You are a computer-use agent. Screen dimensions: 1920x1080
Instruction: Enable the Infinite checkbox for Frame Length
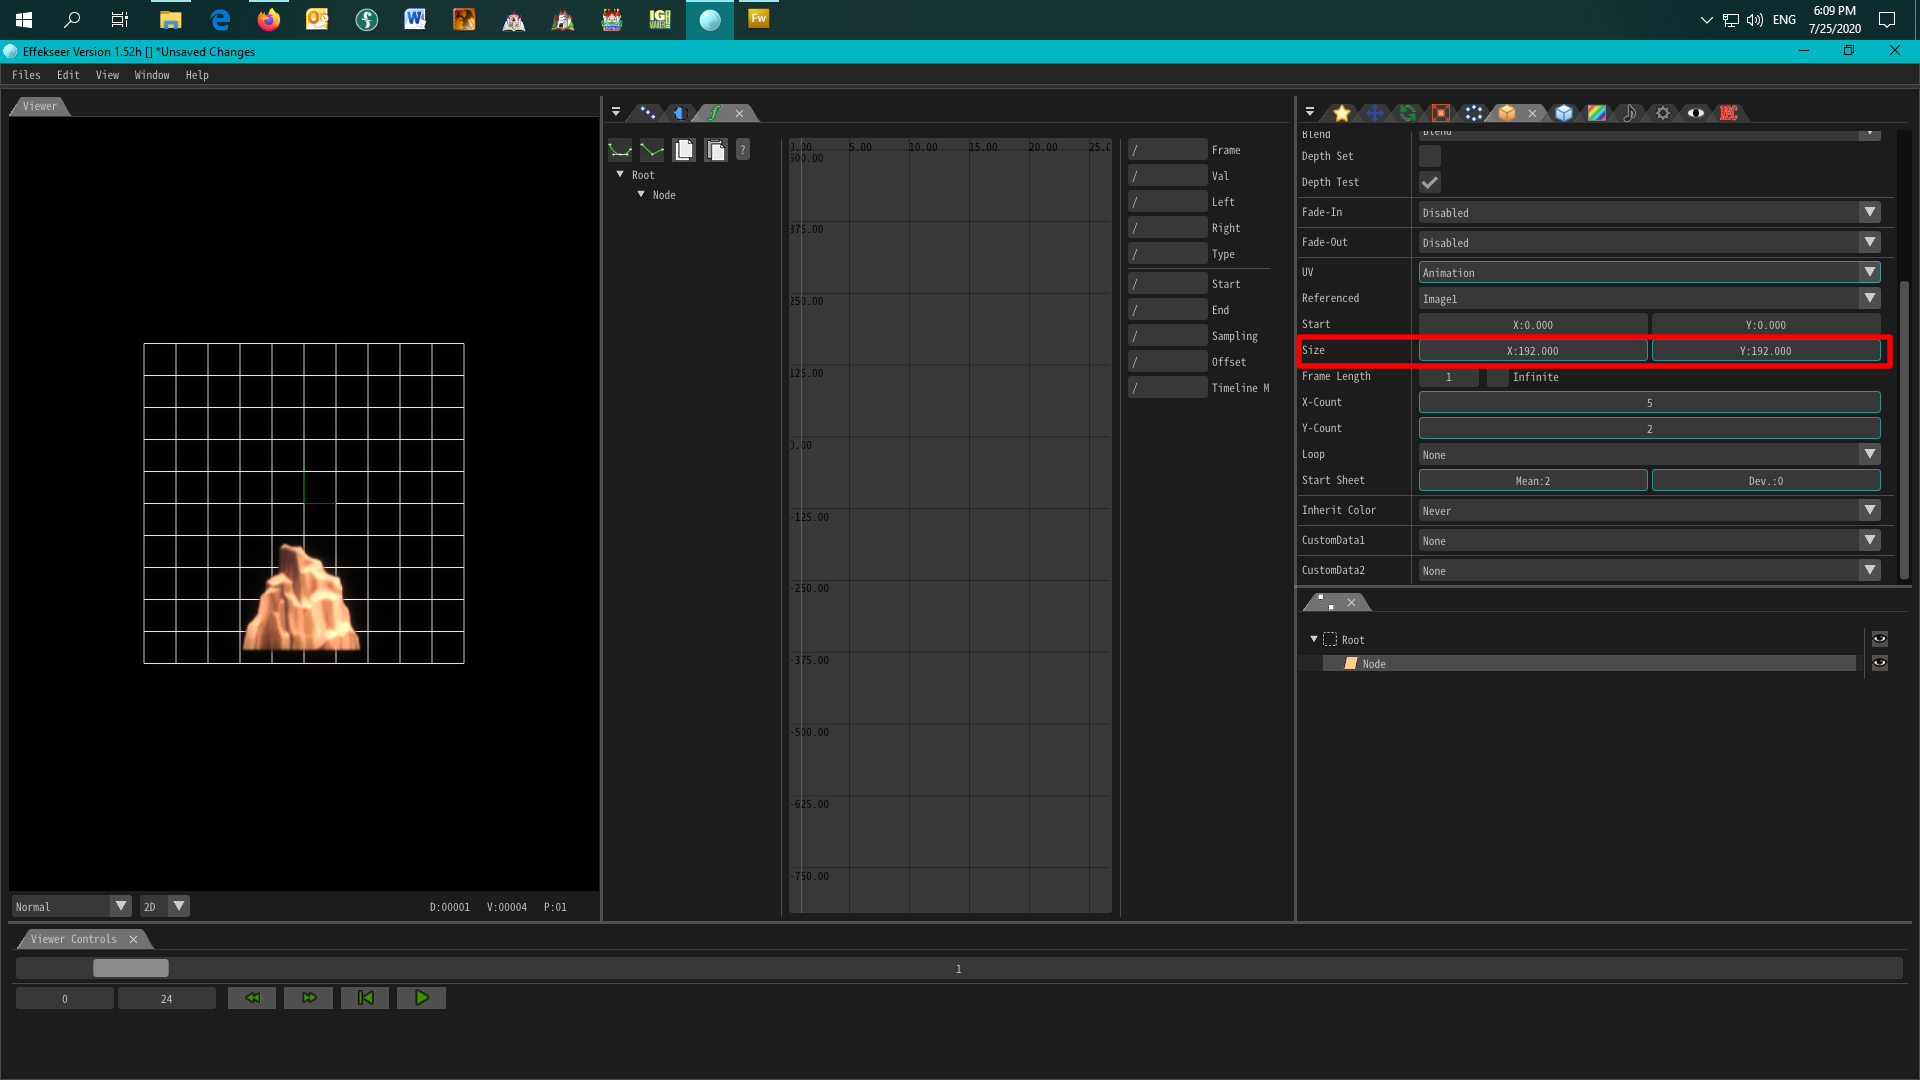tap(1497, 377)
